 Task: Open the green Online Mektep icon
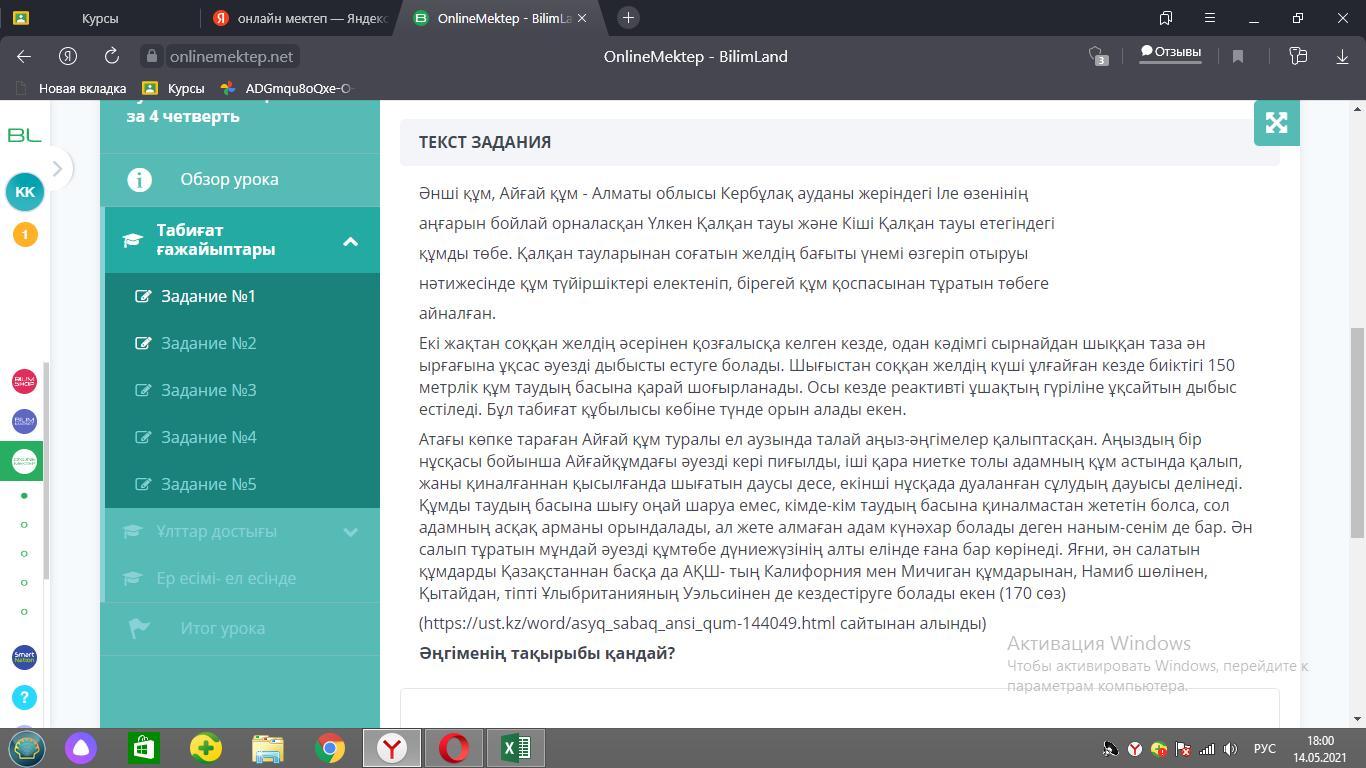coord(24,461)
